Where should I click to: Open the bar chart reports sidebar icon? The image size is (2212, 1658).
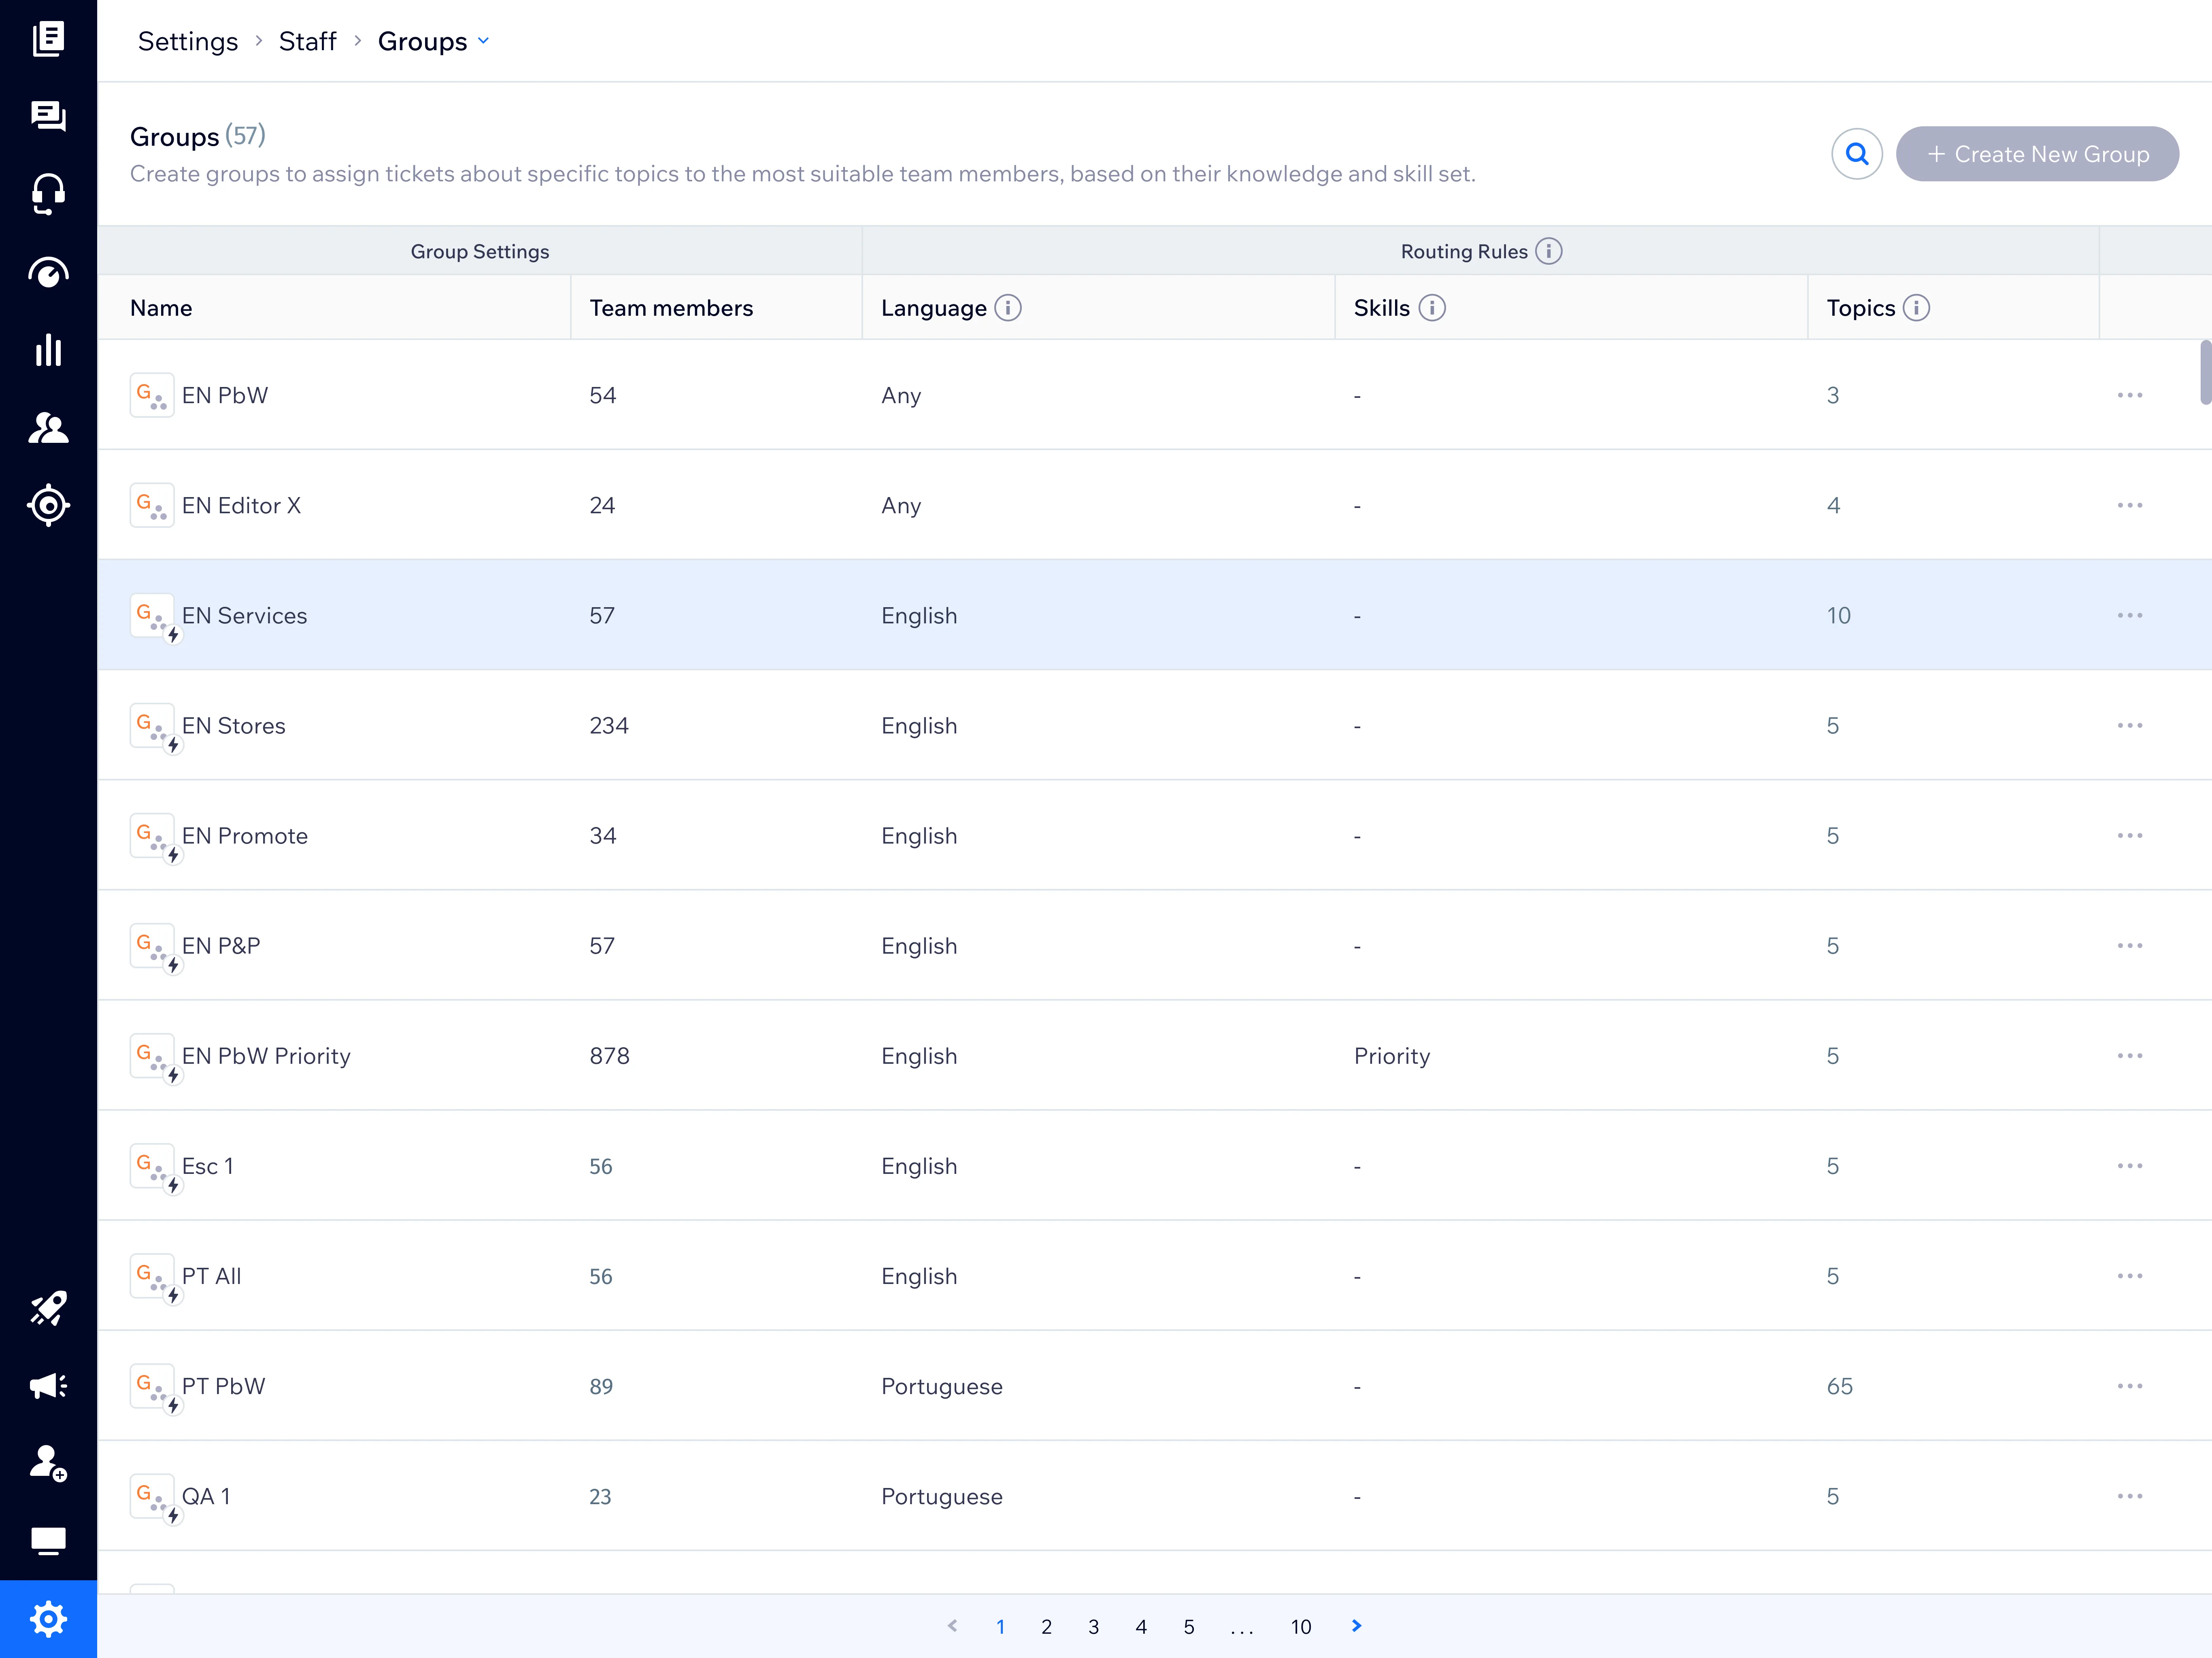click(48, 350)
